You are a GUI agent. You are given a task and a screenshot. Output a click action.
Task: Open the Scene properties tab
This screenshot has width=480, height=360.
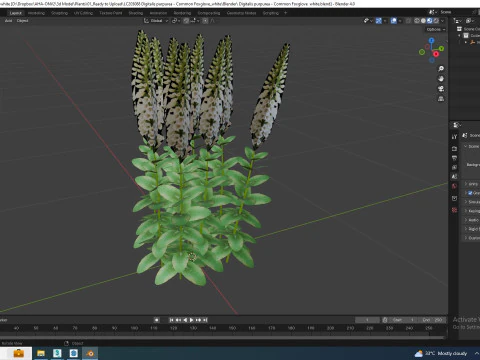[x=454, y=177]
